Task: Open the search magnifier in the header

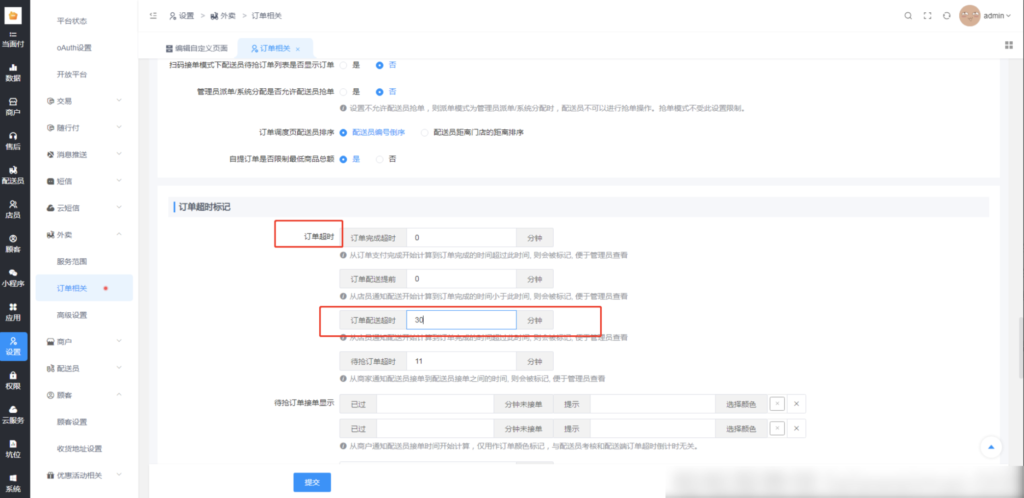Action: [908, 16]
